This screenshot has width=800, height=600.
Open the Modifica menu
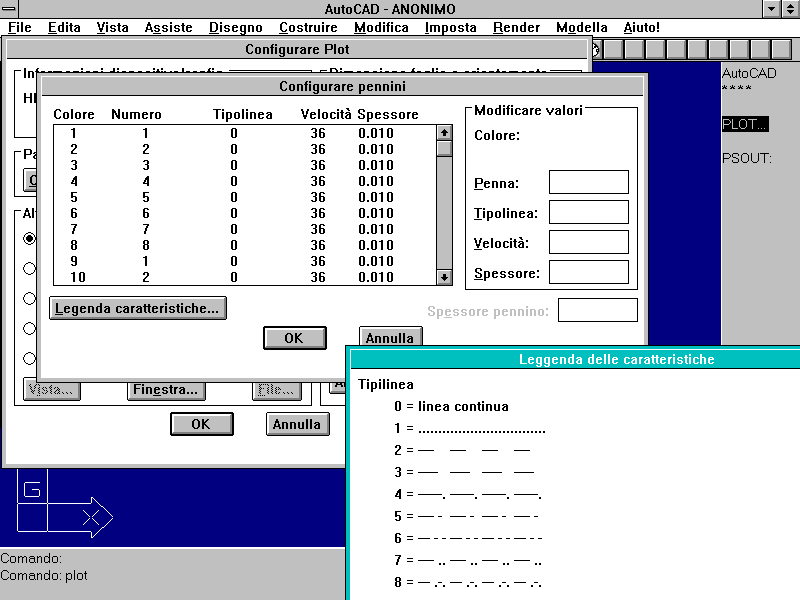381,28
